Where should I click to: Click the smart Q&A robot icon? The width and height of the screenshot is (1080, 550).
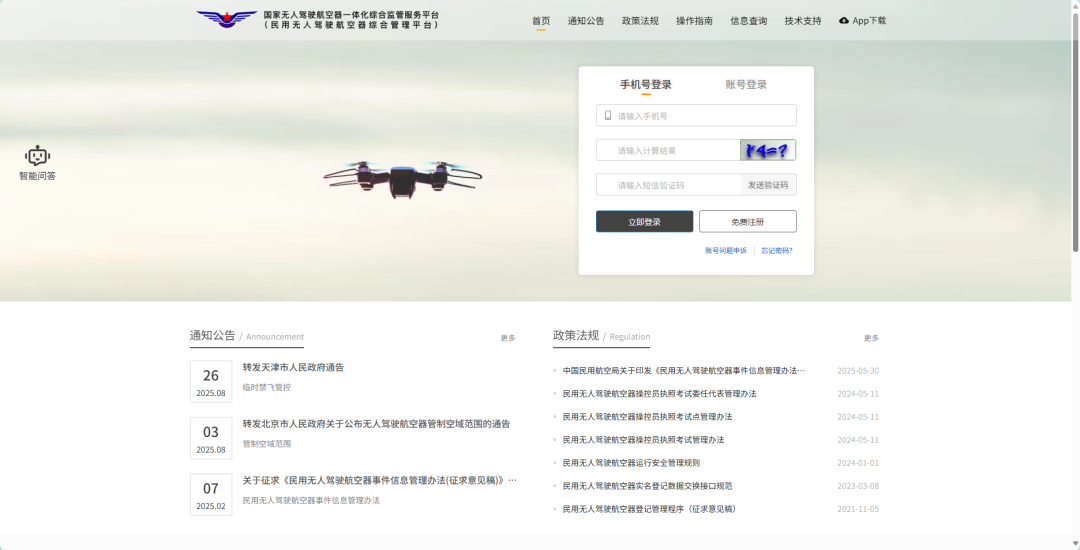(x=37, y=156)
